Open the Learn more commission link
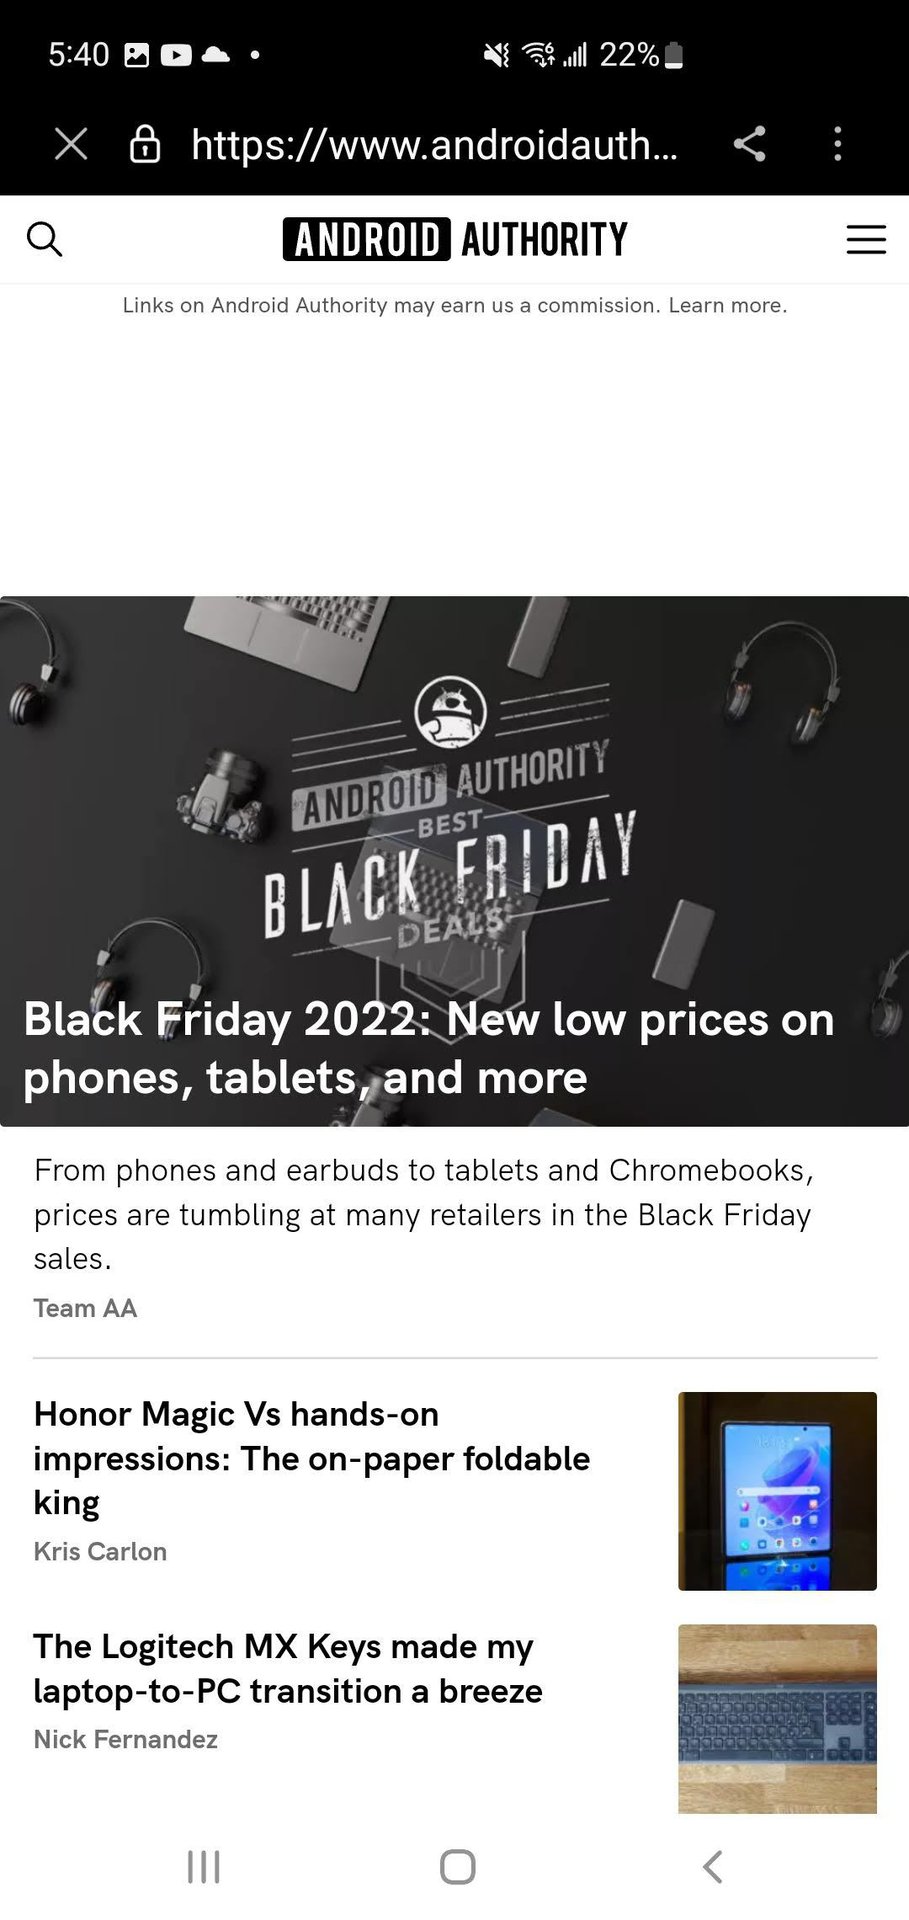 (727, 306)
